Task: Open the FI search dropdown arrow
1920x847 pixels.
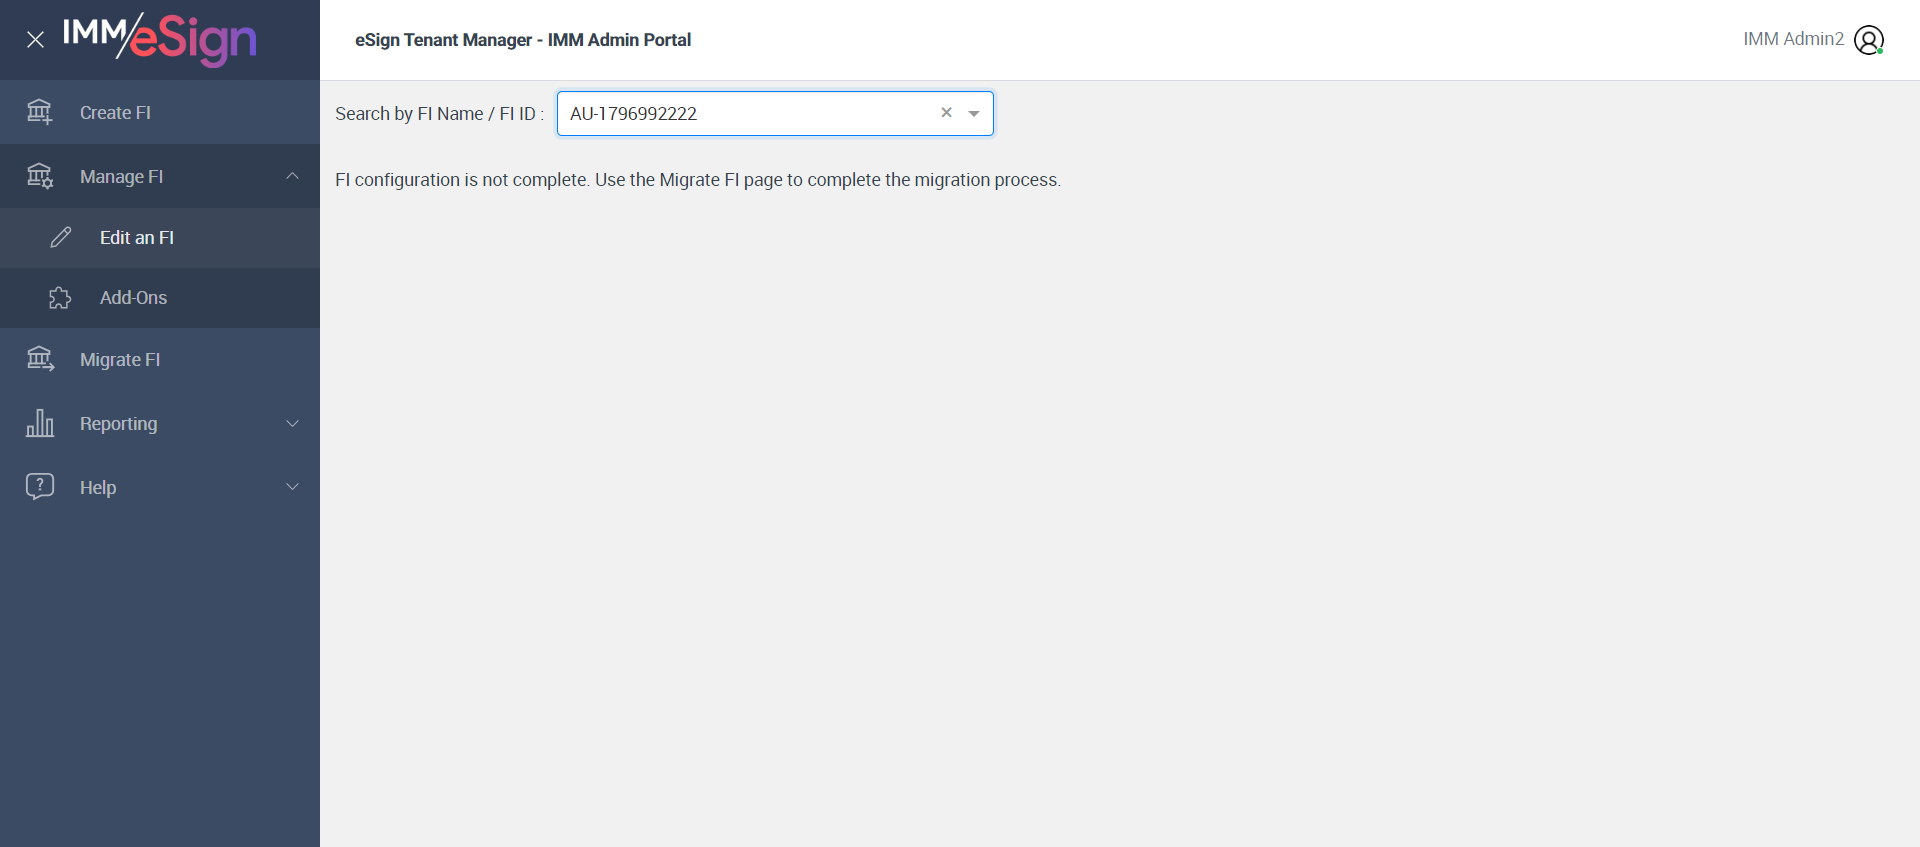Action: tap(974, 114)
